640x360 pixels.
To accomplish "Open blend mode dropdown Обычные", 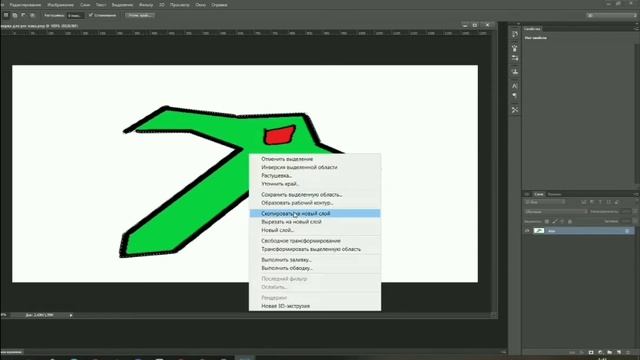I will point(556,211).
